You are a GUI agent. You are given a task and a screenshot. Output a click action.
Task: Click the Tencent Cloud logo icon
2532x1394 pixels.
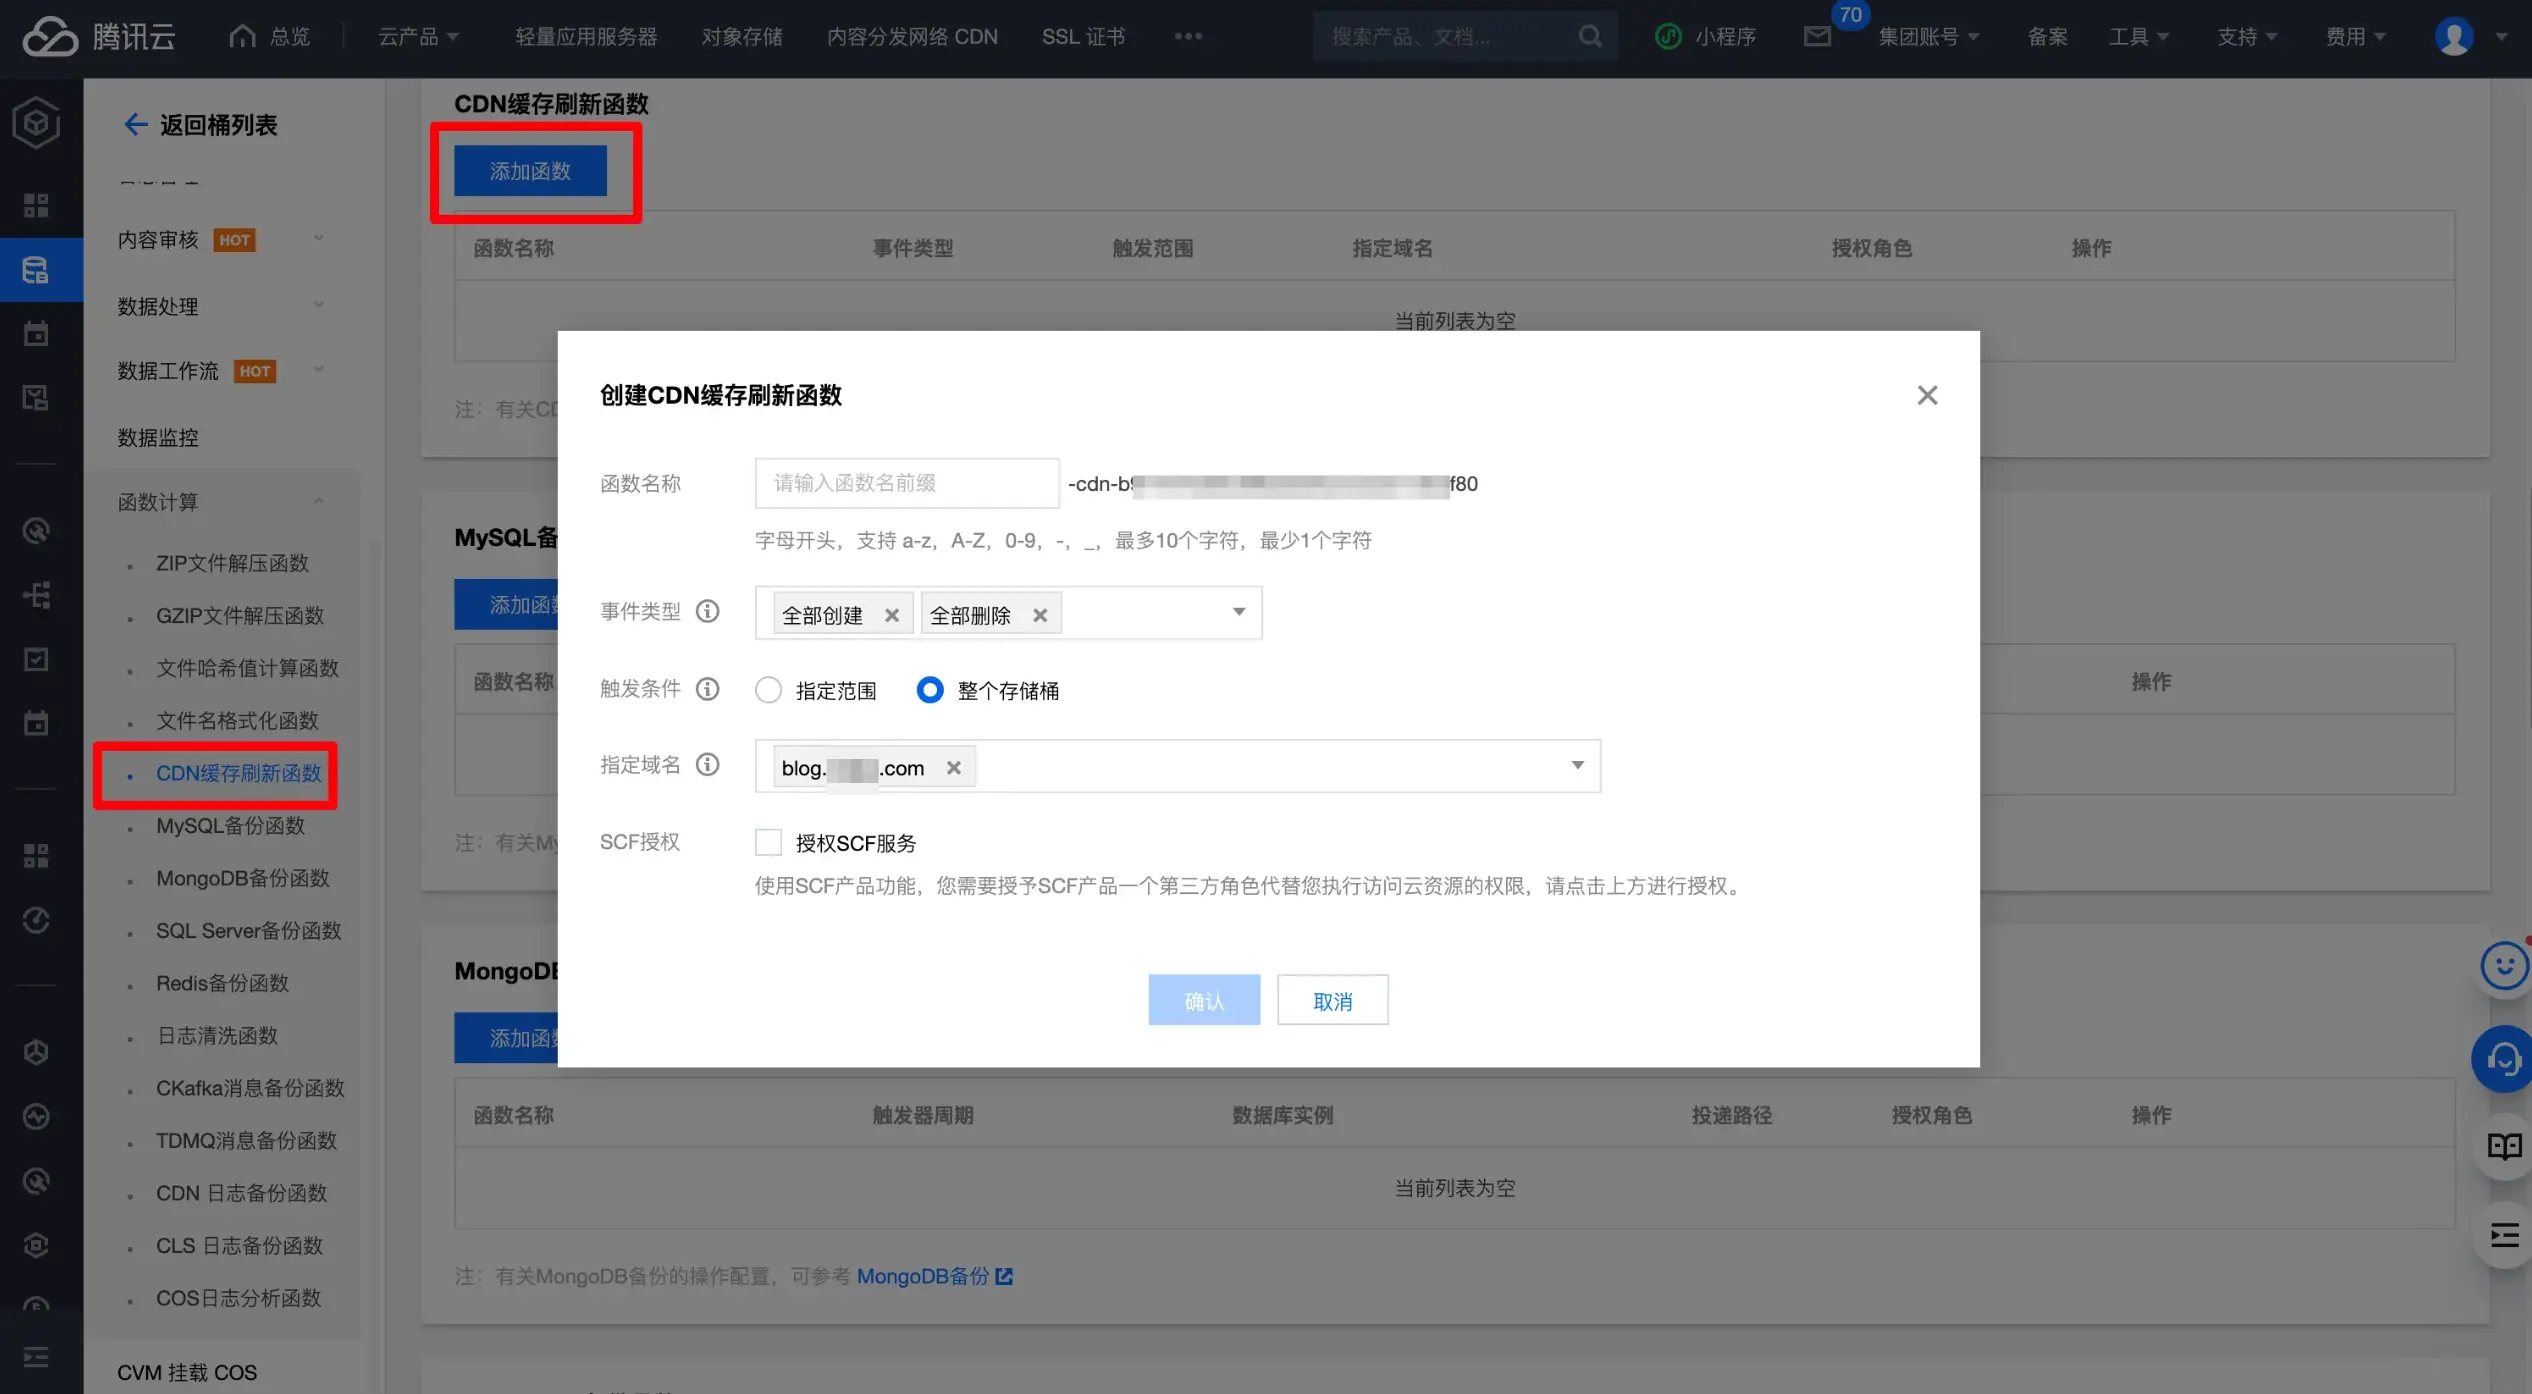click(50, 37)
